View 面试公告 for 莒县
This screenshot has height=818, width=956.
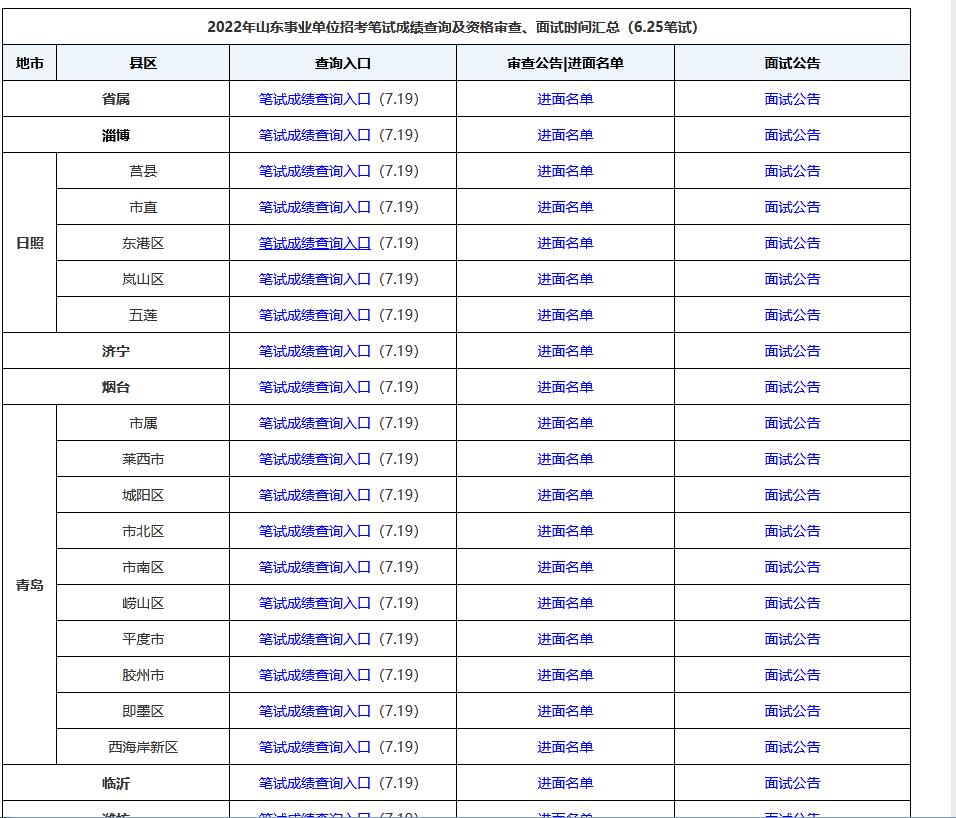pos(793,171)
